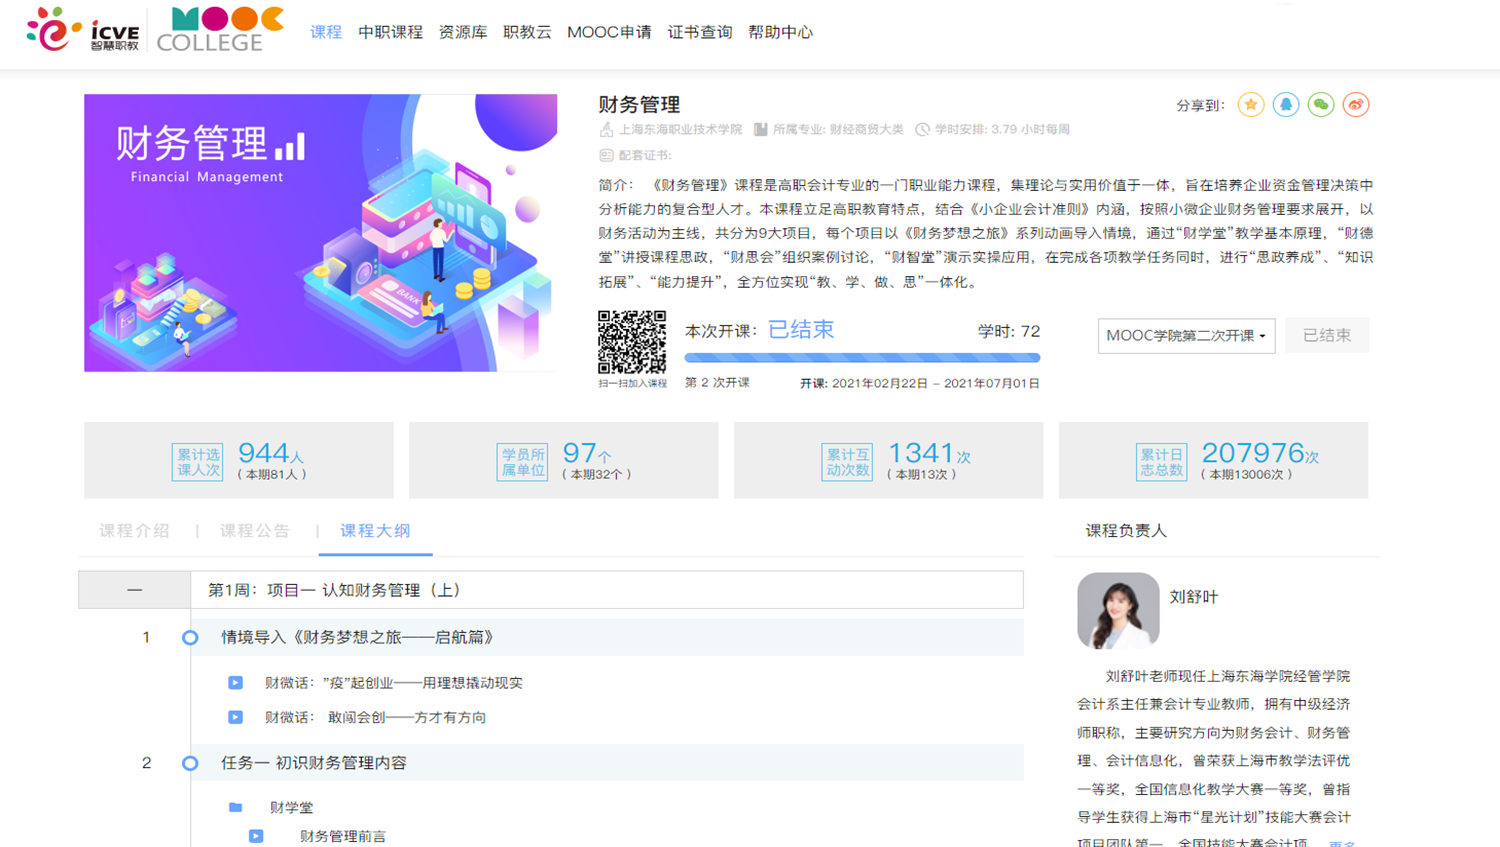This screenshot has height=847, width=1500.
Task: Click the 财务管理 course banner image
Action: (320, 233)
